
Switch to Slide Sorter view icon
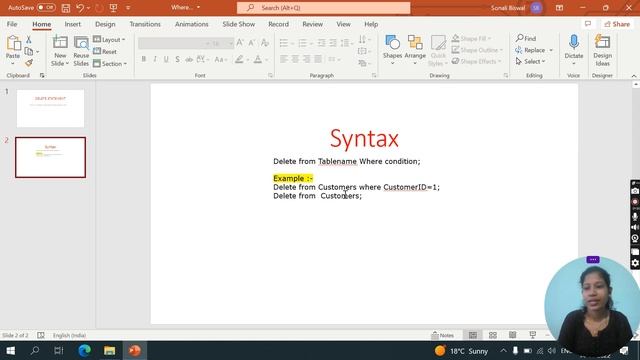point(493,335)
